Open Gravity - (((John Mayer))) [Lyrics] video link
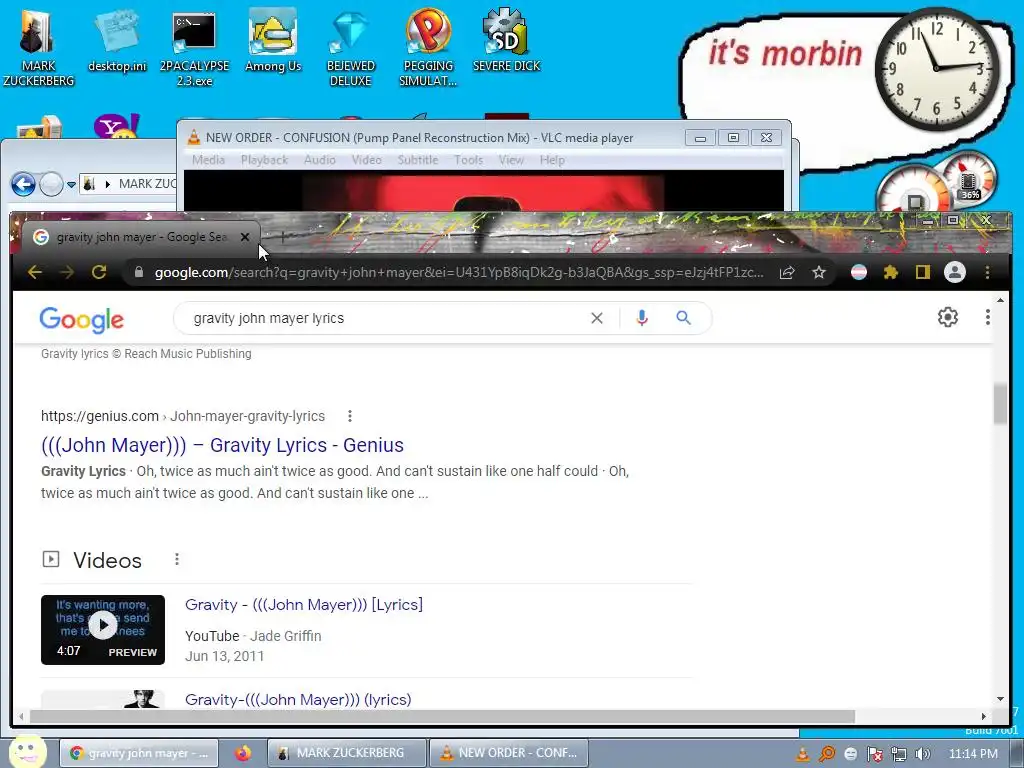1024x768 pixels. [x=304, y=605]
